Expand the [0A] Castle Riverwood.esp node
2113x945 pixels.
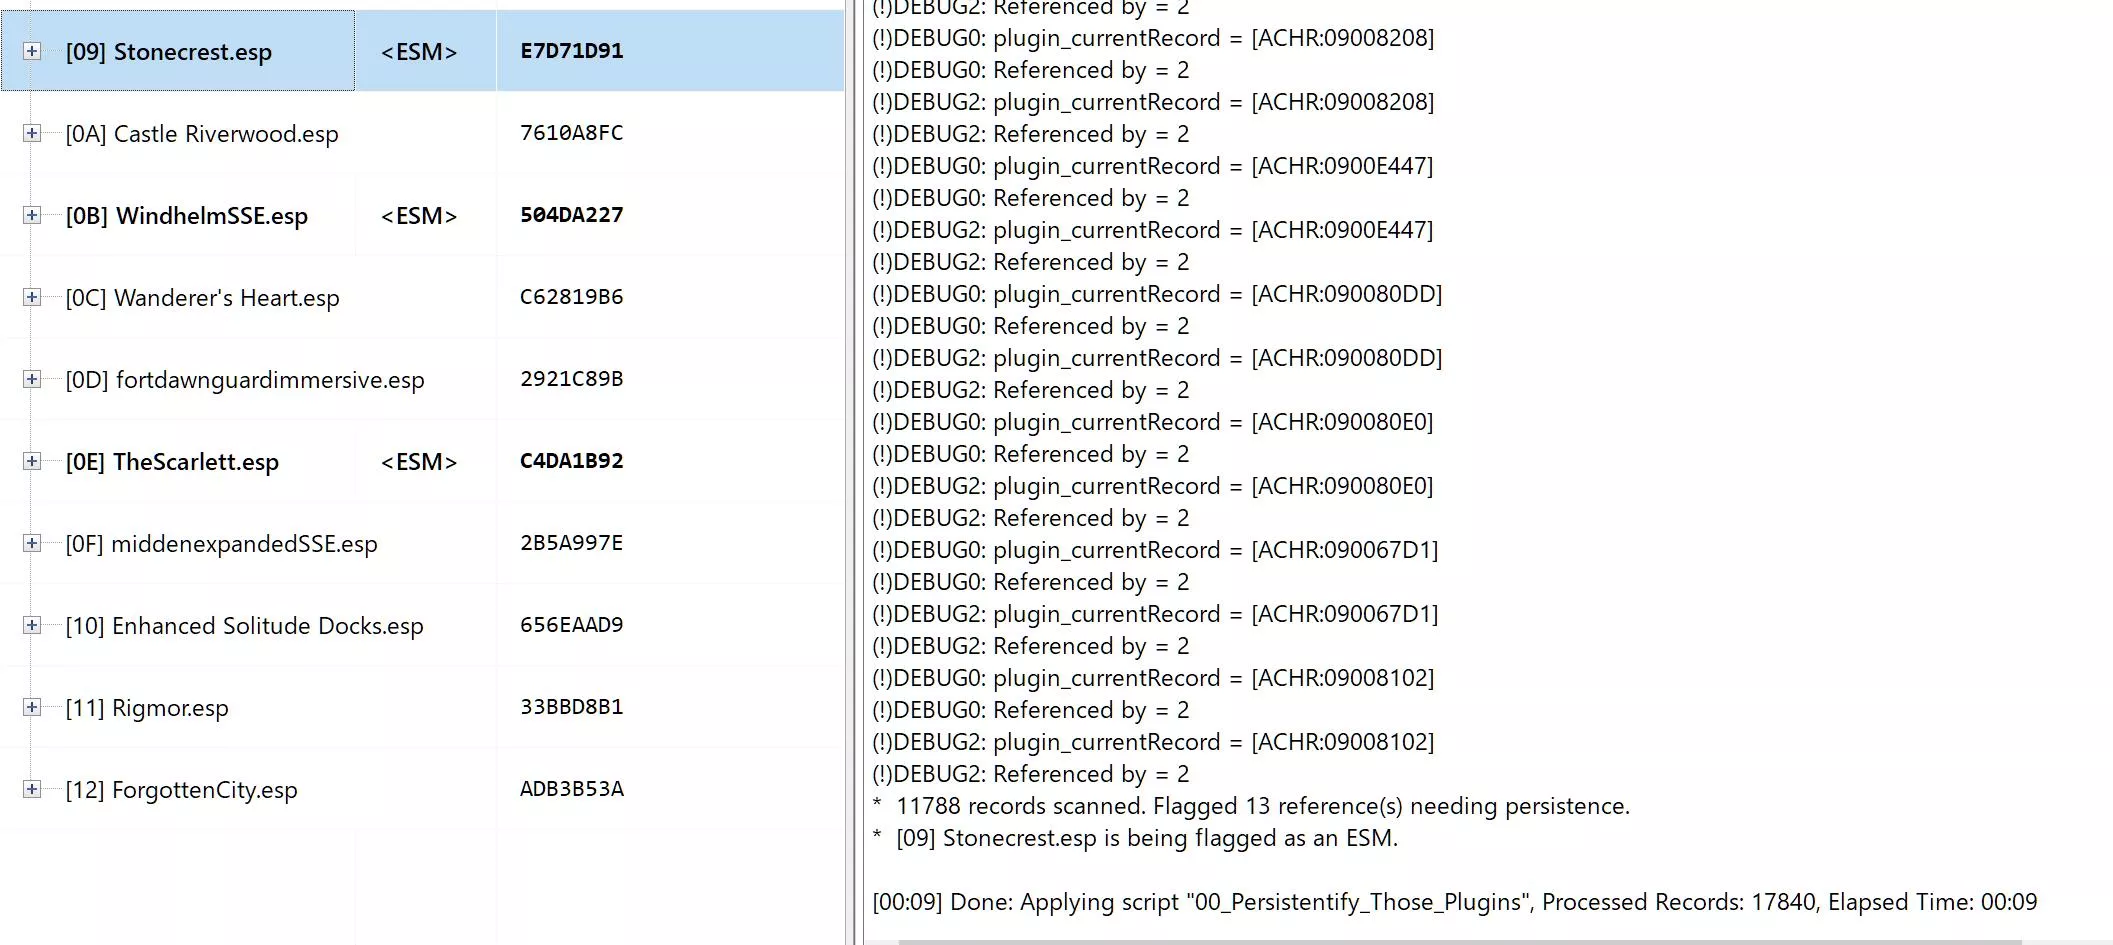[x=32, y=133]
